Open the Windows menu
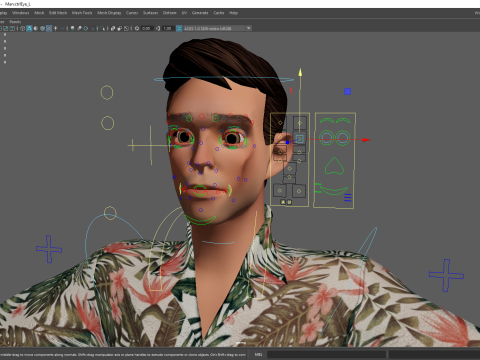 point(20,13)
